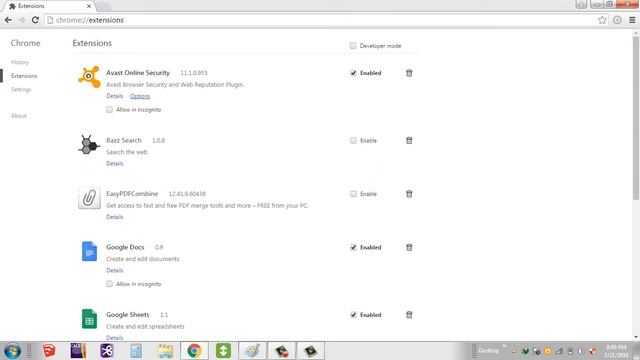This screenshot has width=640, height=360.
Task: Enable the Bazz Search extension
Action: click(353, 140)
